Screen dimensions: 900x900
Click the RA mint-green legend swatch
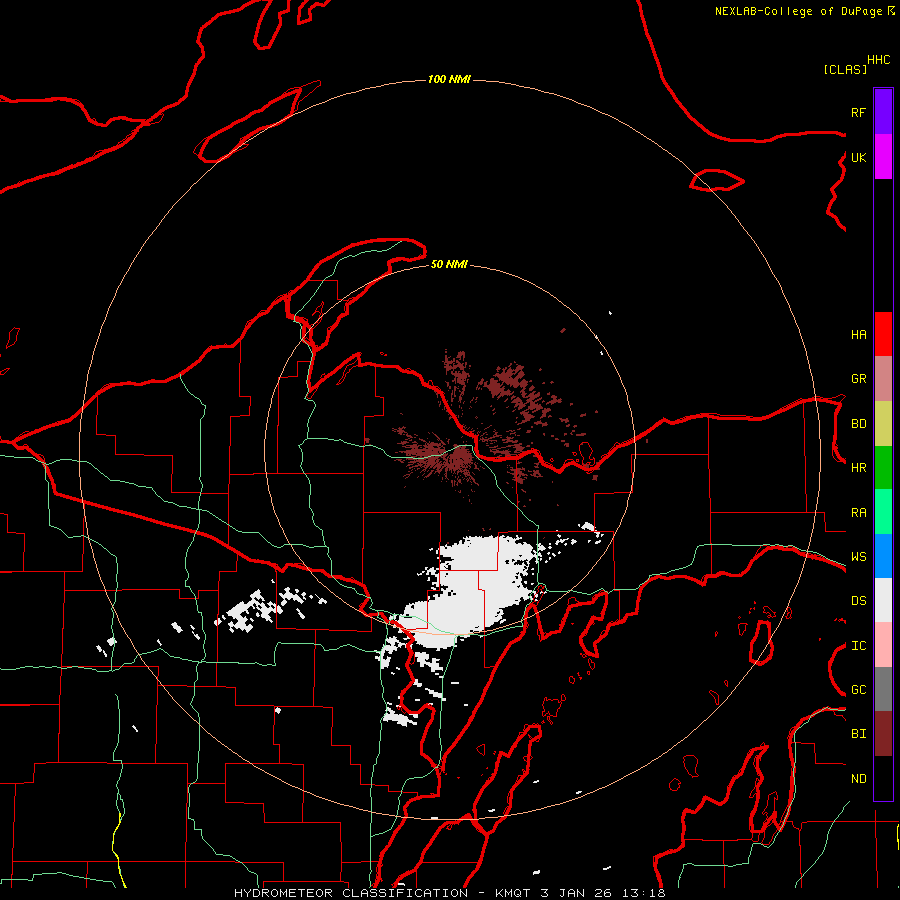(x=883, y=512)
